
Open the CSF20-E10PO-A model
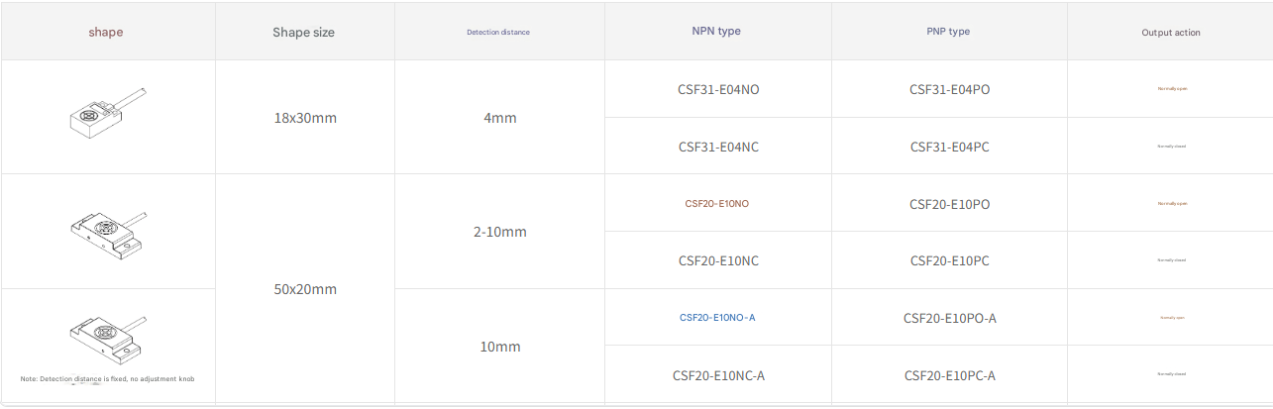(949, 318)
